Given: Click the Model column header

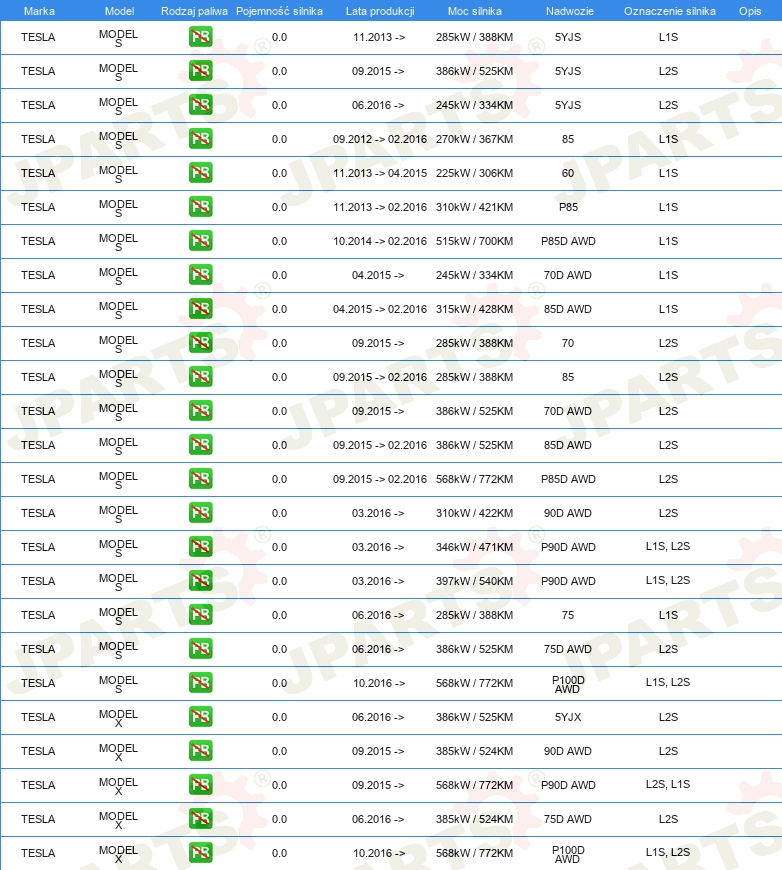Looking at the screenshot, I should (x=119, y=11).
